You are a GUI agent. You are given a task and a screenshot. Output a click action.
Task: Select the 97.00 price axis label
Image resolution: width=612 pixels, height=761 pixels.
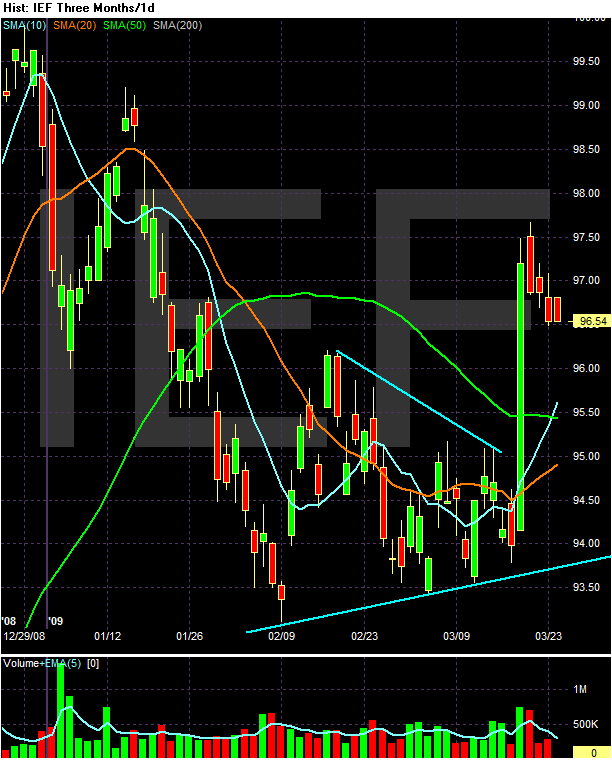tap(586, 281)
